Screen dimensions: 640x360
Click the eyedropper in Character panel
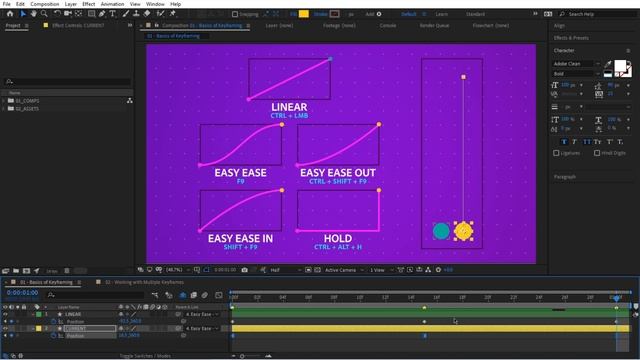[608, 64]
